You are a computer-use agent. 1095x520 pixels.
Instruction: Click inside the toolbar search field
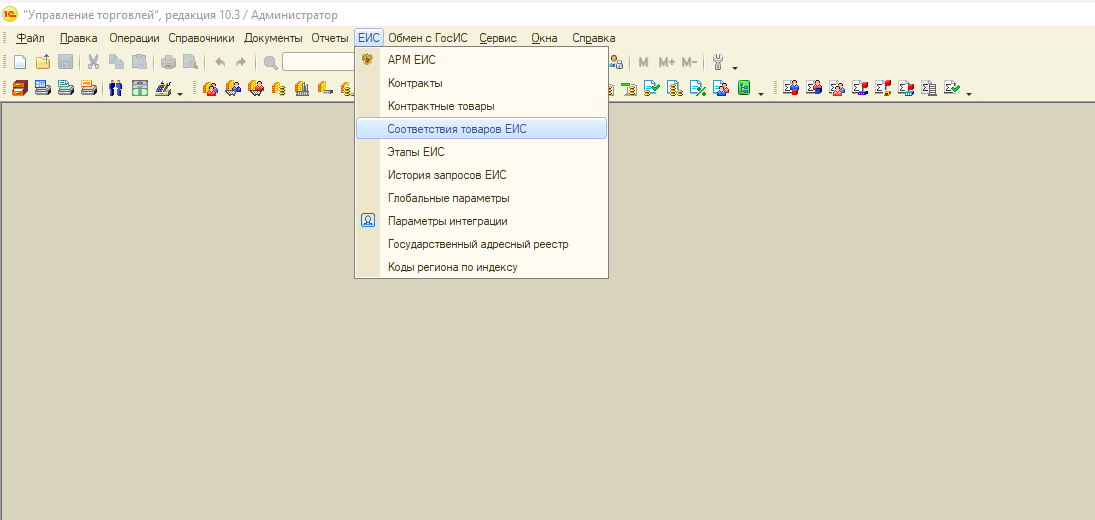[x=318, y=61]
